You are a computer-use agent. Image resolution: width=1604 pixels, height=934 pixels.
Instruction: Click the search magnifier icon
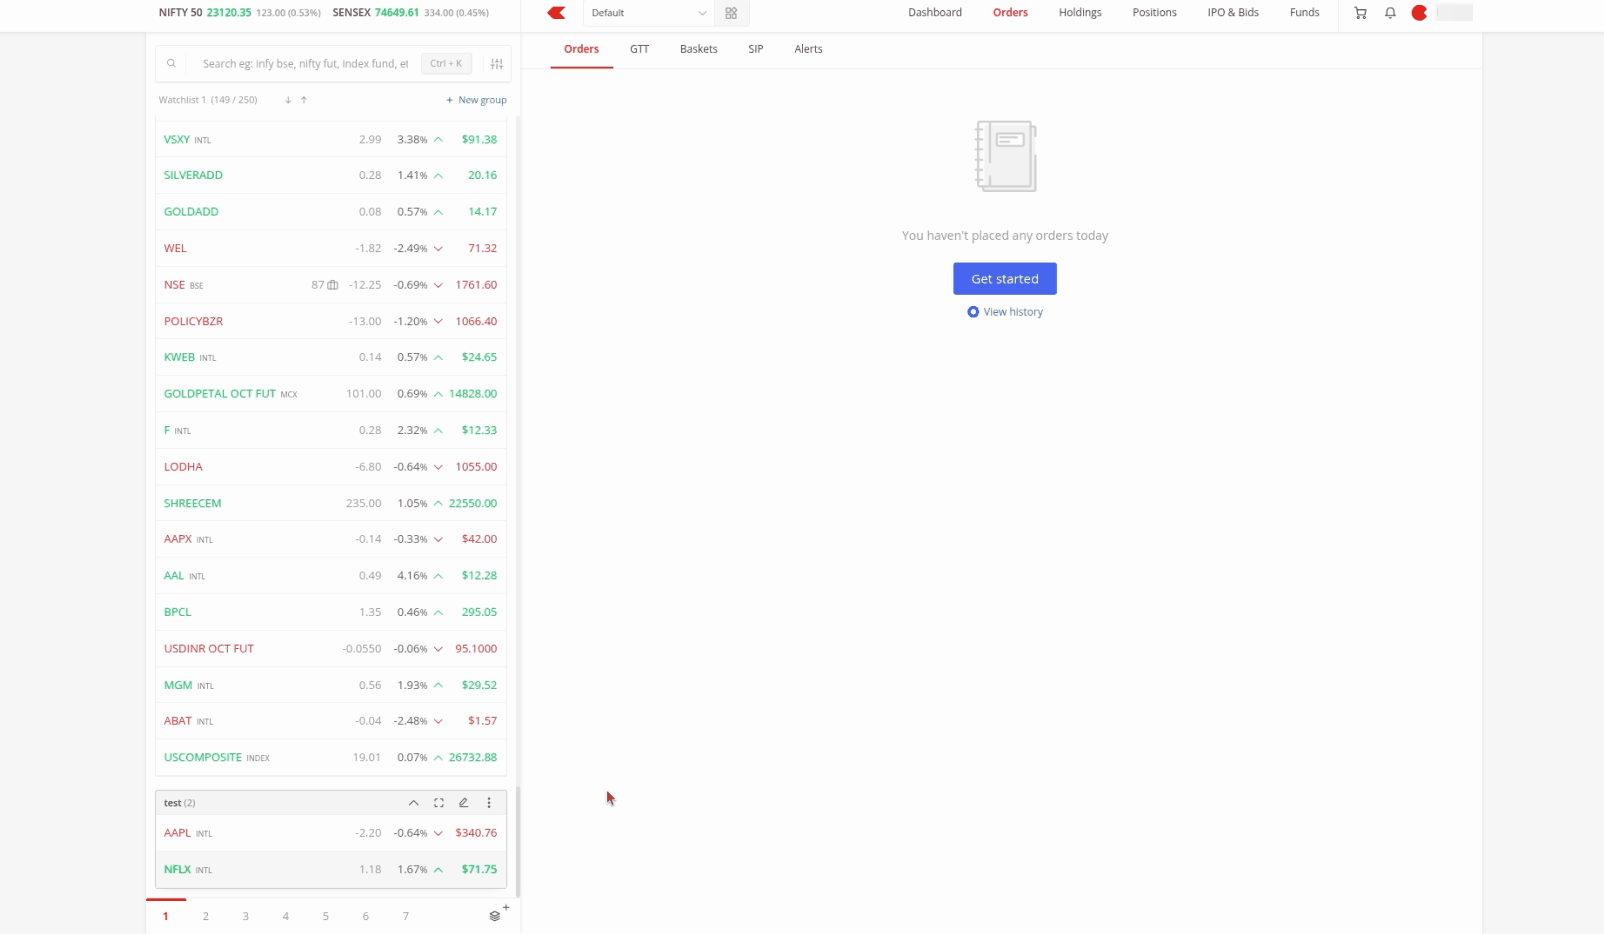point(172,64)
